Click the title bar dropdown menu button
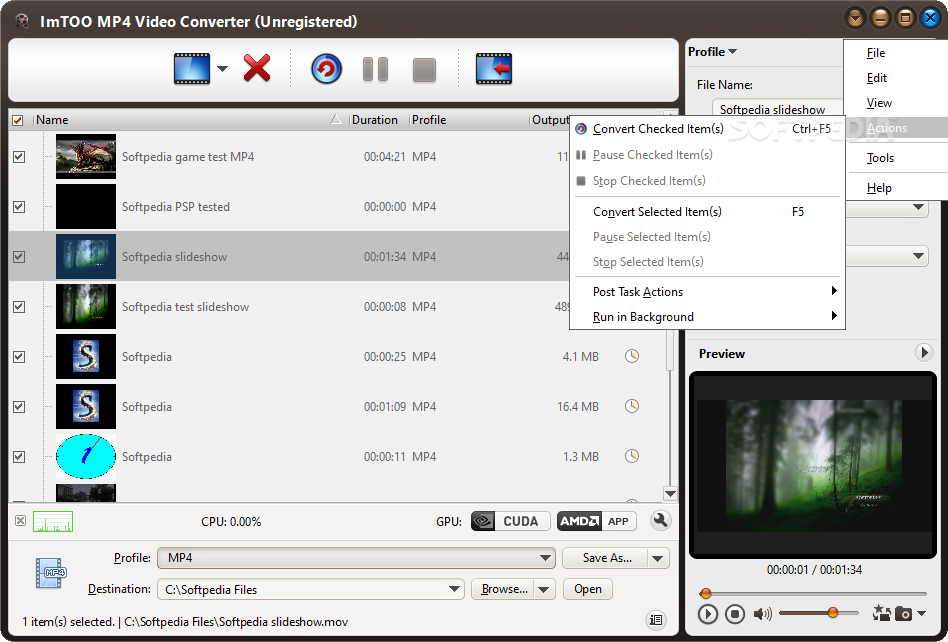This screenshot has height=642, width=948. (x=855, y=18)
